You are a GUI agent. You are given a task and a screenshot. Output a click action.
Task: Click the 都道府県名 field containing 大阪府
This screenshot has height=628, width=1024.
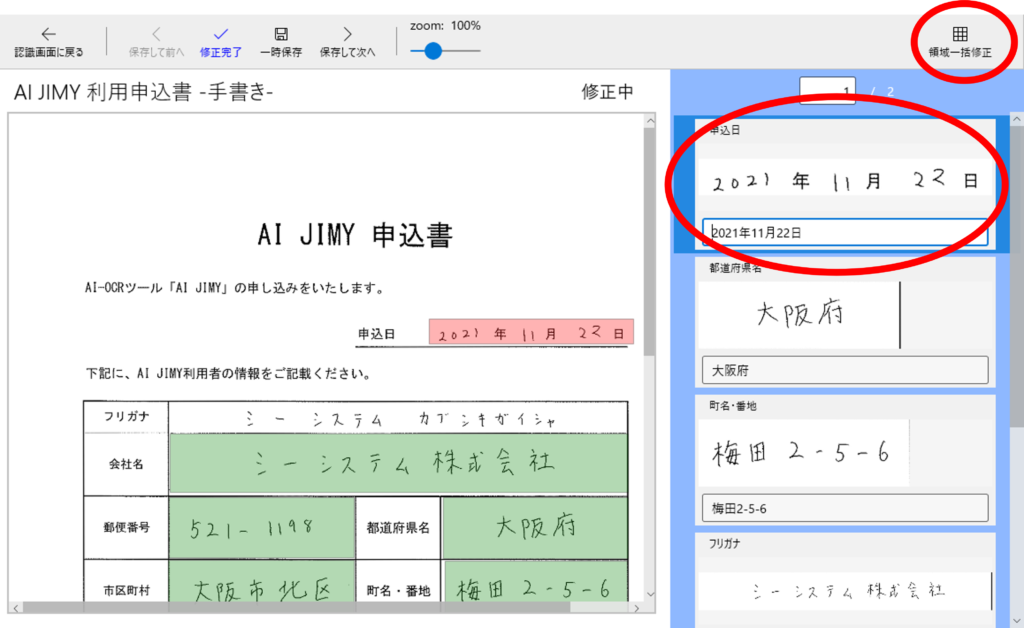pyautogui.click(x=844, y=370)
